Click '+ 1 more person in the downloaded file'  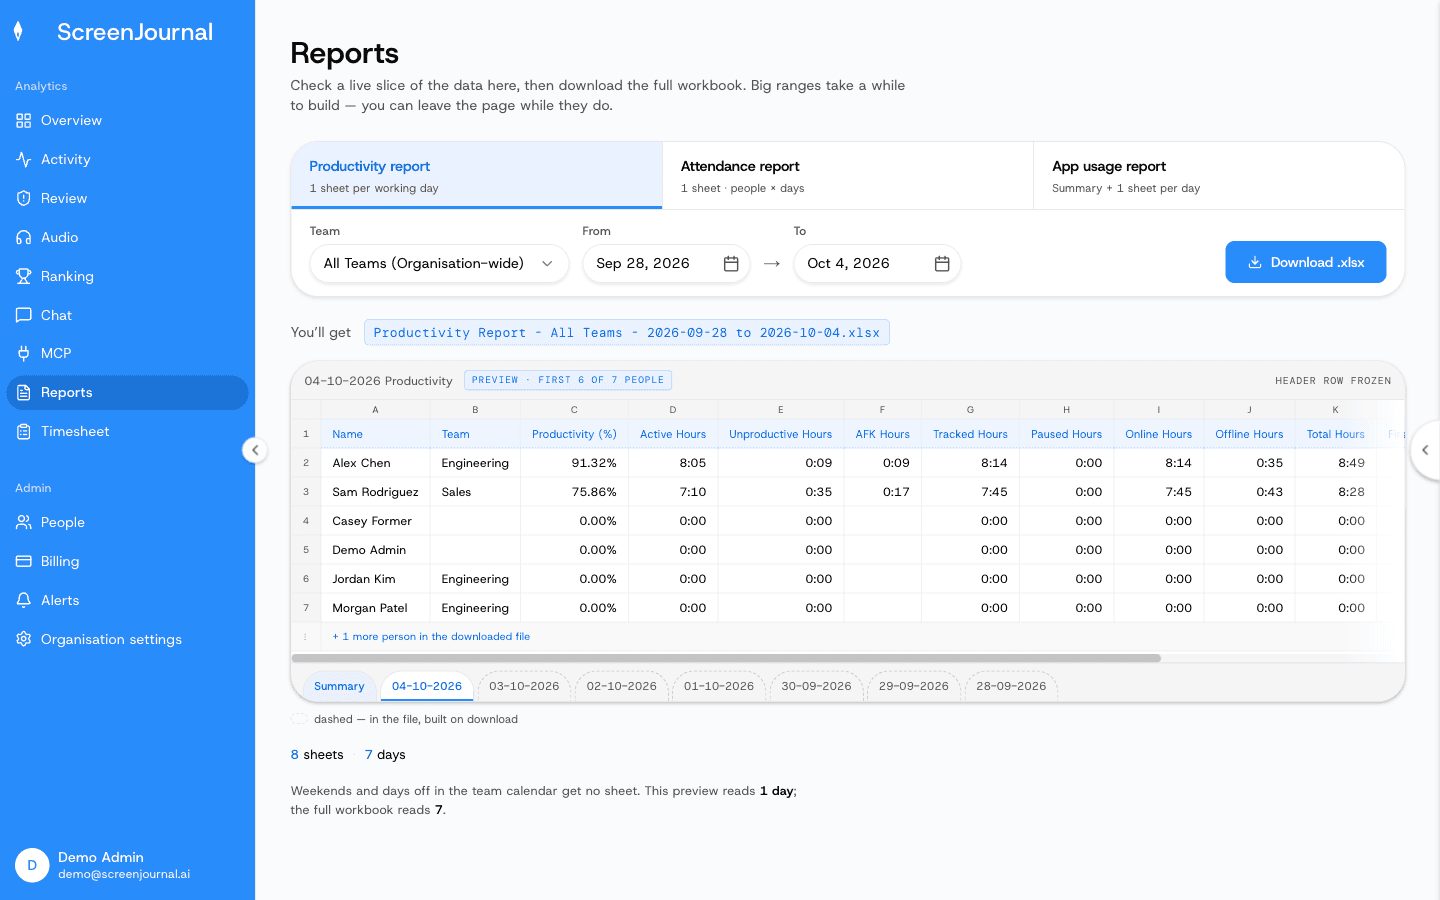click(x=431, y=637)
